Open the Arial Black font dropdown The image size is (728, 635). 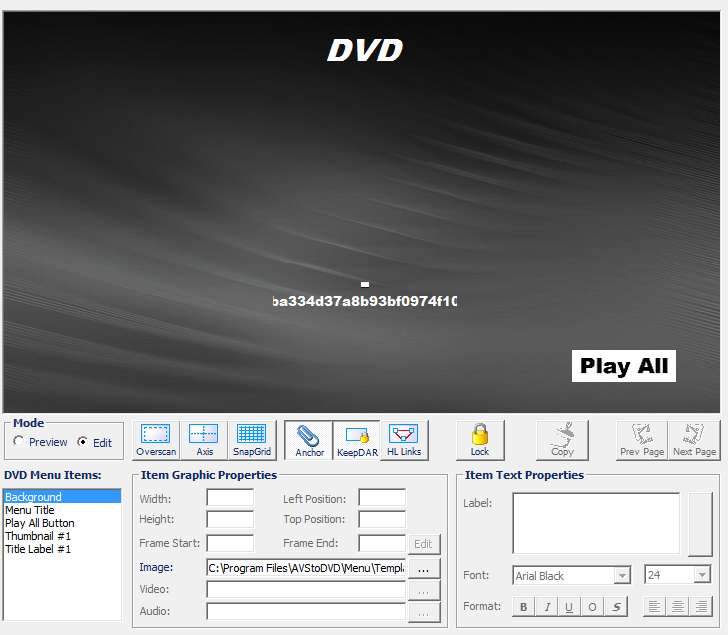pyautogui.click(x=622, y=576)
